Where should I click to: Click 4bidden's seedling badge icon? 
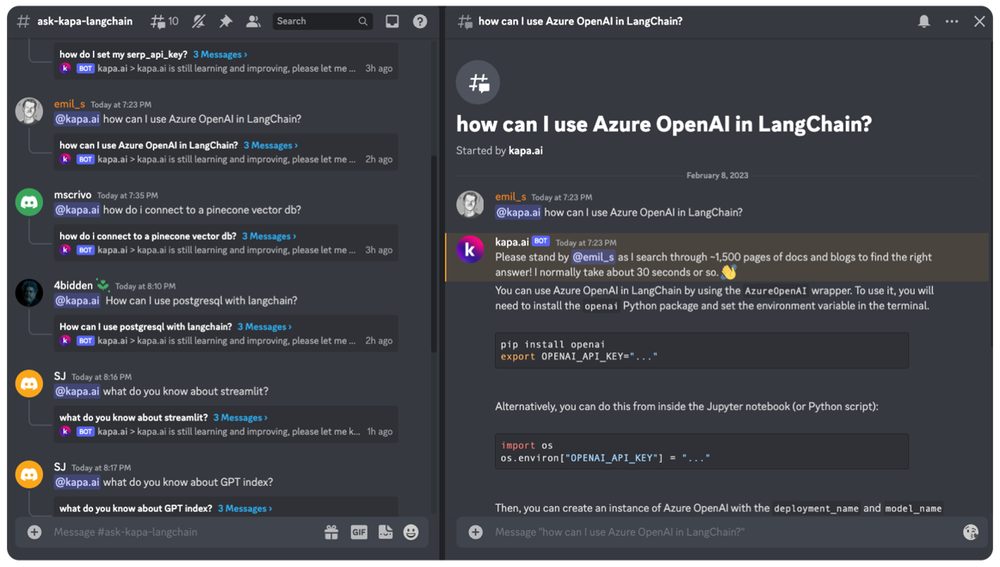pyautogui.click(x=103, y=285)
